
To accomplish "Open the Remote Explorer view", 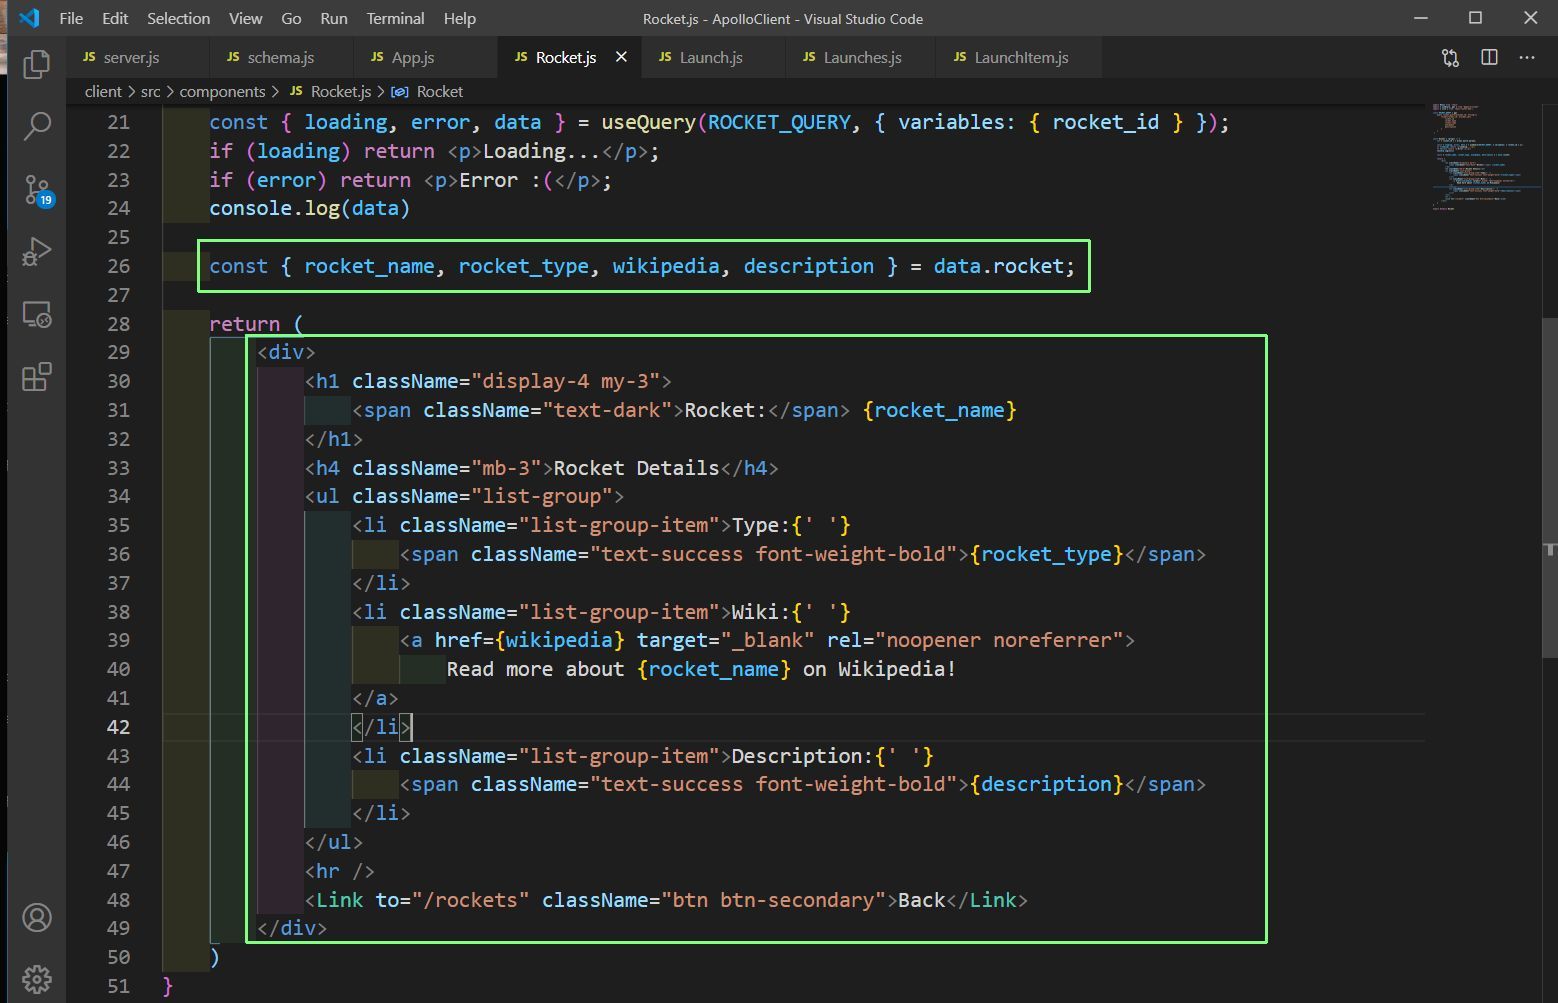I will 37,315.
